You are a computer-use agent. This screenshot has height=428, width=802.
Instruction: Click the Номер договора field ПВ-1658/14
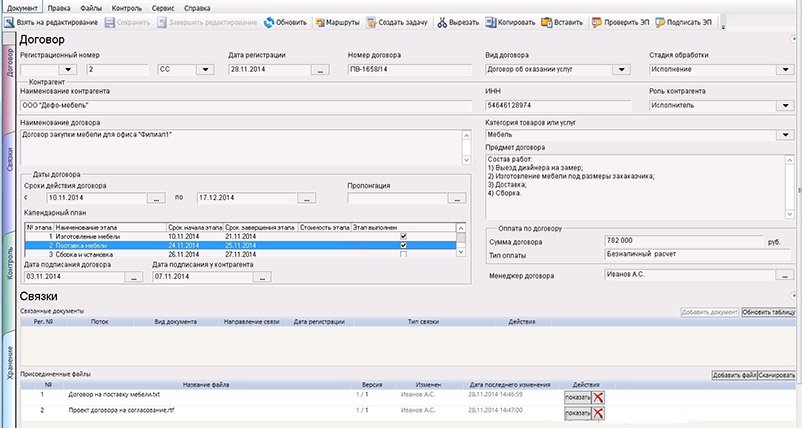(410, 70)
